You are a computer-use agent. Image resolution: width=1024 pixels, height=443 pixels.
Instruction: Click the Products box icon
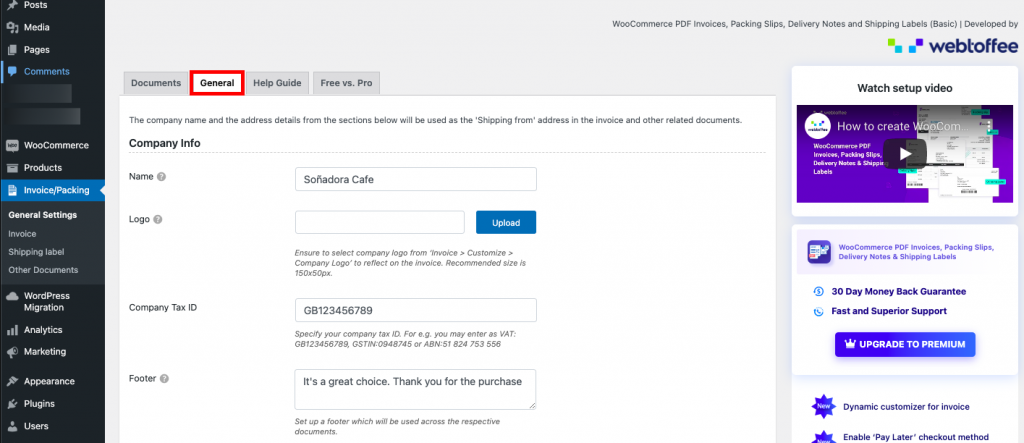(x=12, y=168)
